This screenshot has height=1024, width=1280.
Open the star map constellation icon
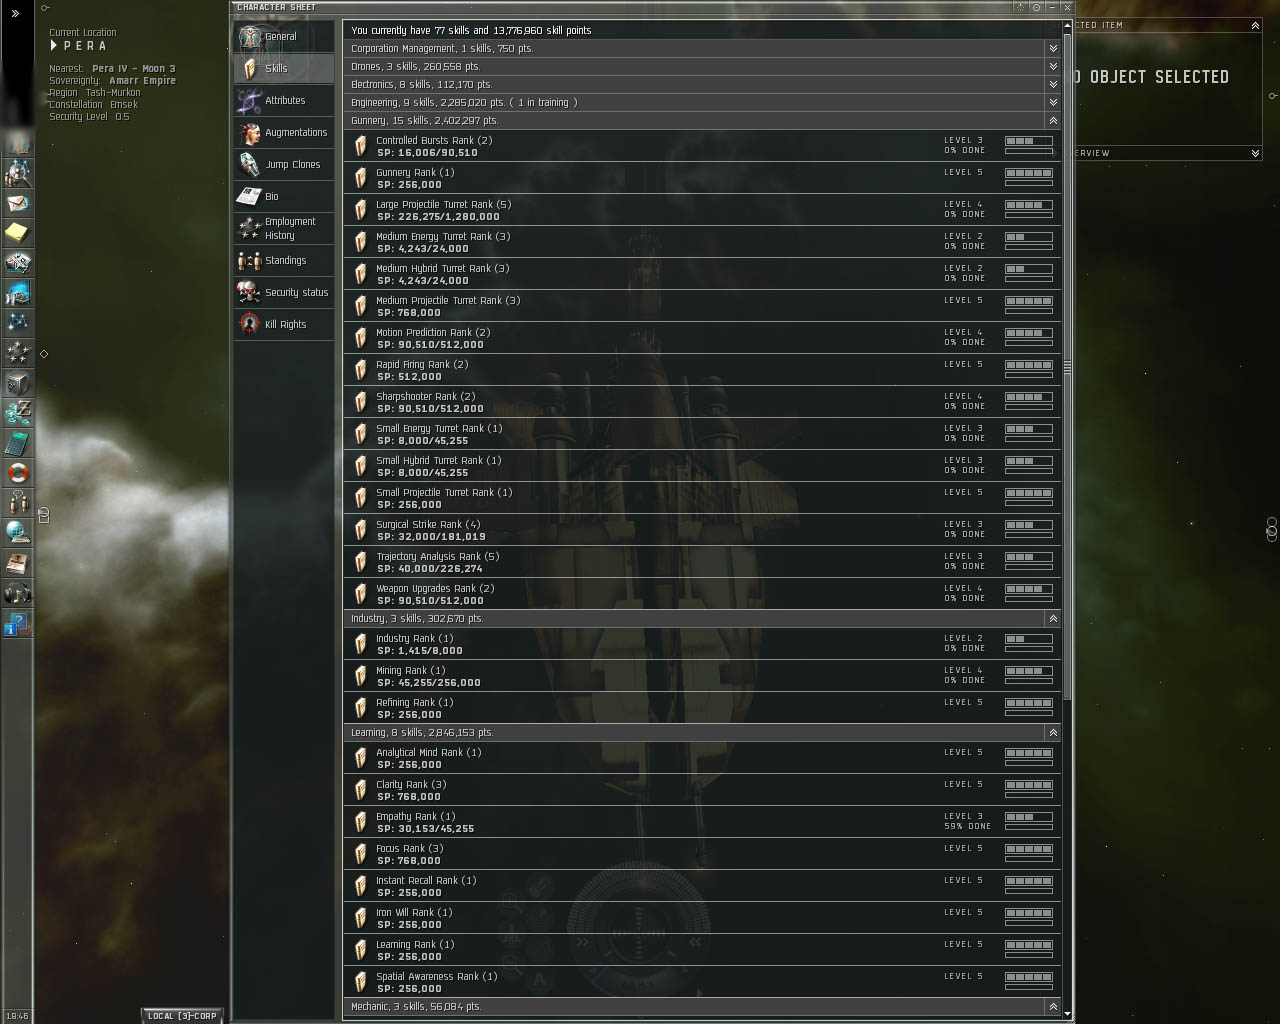click(x=18, y=323)
